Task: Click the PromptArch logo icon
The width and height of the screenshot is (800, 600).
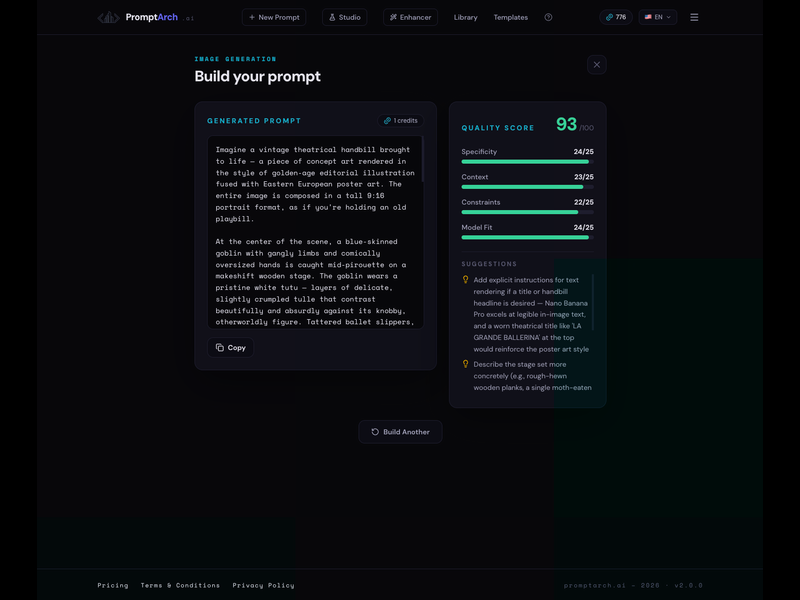Action: 108,17
